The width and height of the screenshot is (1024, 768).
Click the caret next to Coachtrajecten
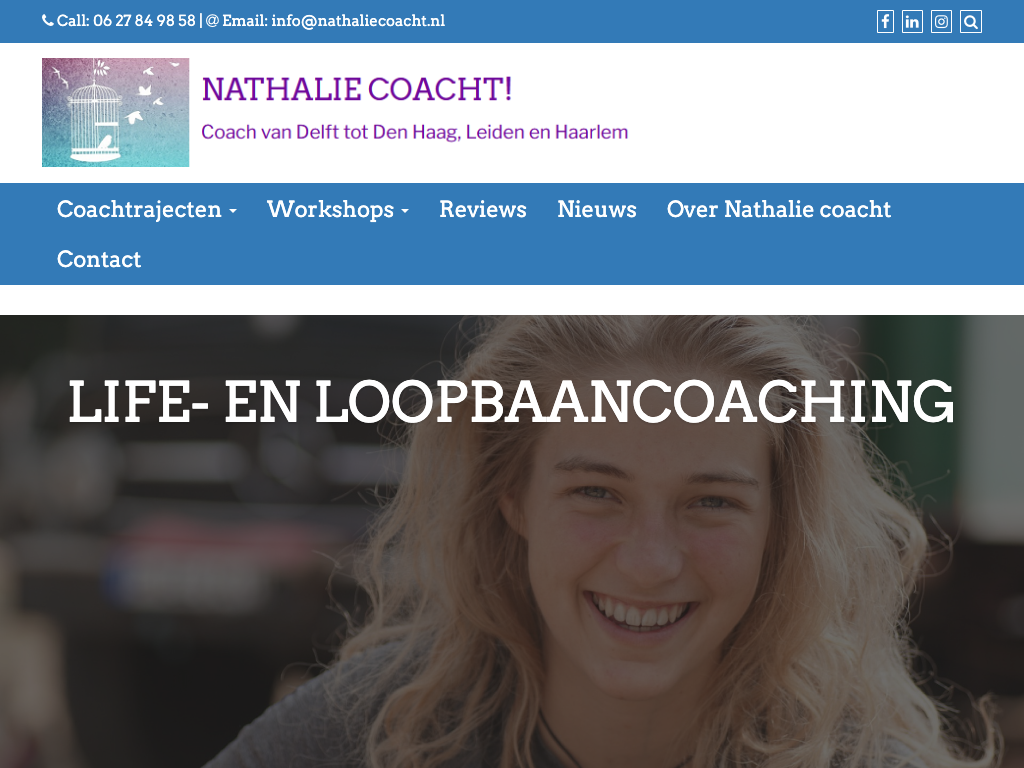[232, 211]
